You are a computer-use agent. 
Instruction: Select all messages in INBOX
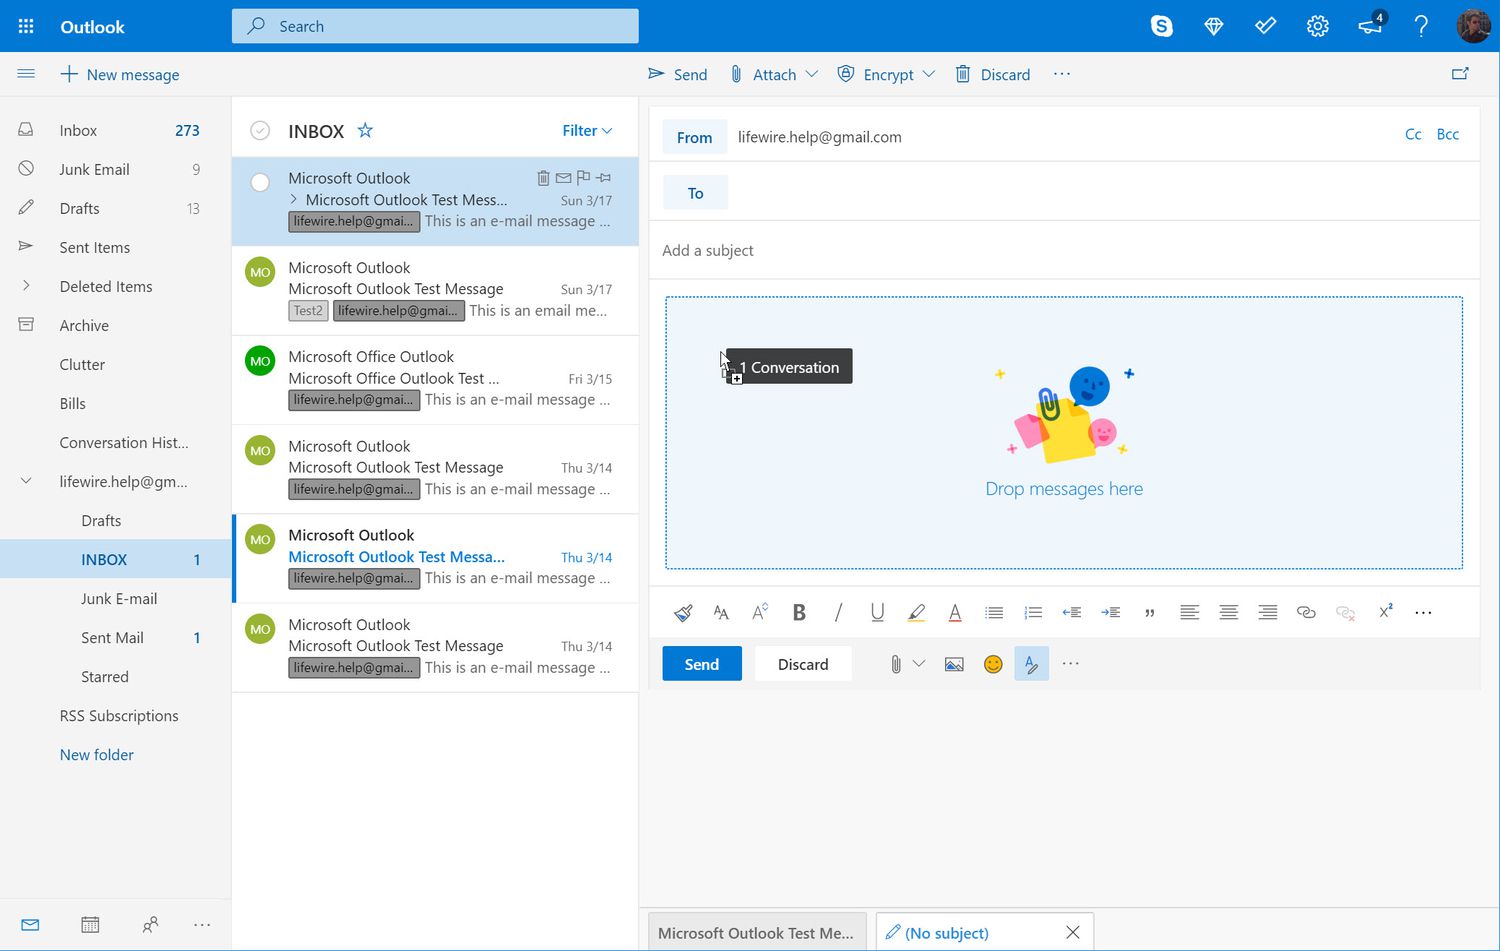pos(260,131)
